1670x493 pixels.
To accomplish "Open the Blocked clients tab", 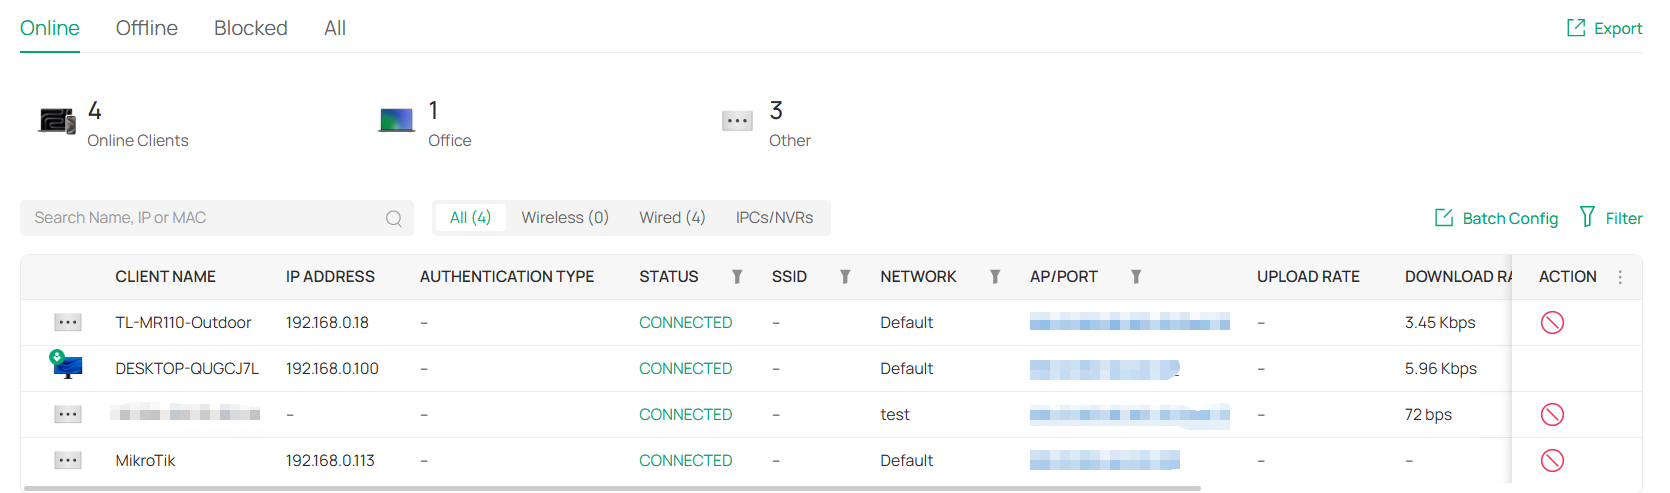I will [x=251, y=28].
